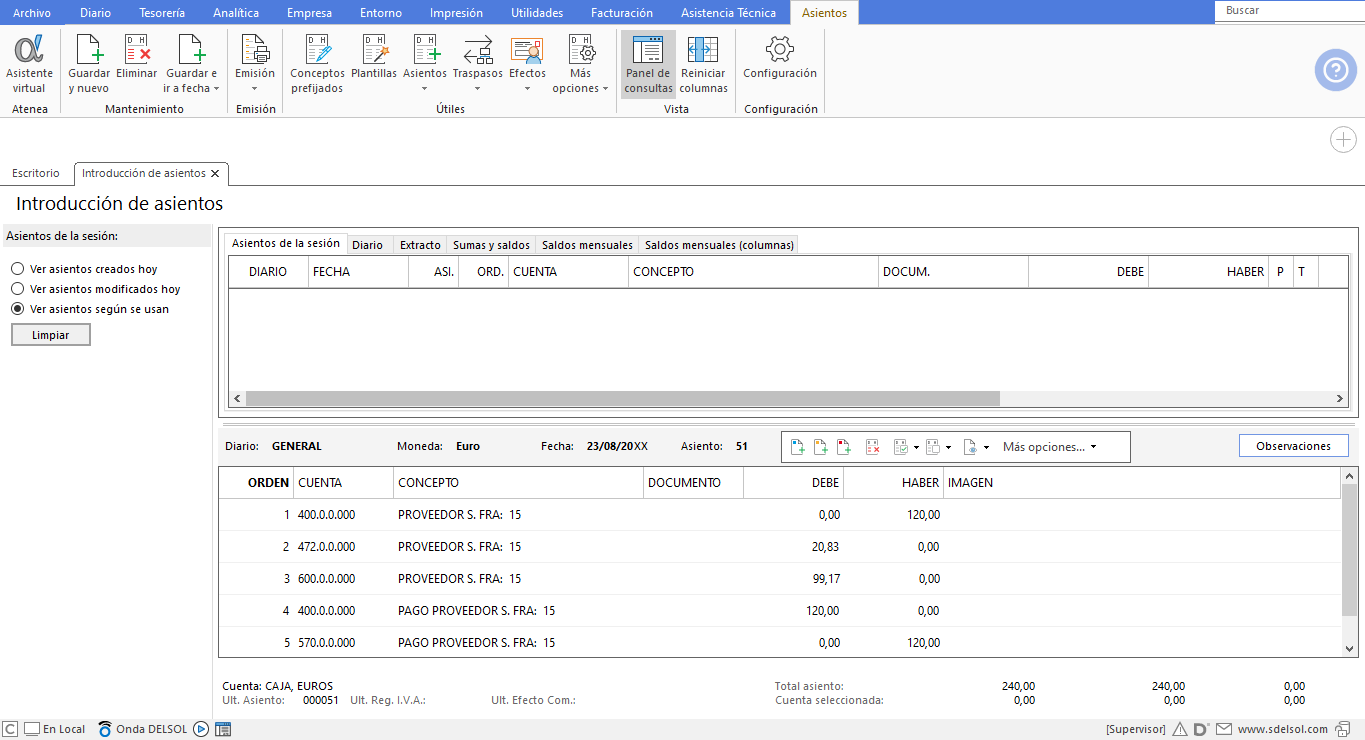Click the Observaciones button
Screen dimensions: 1365x740
[x=1293, y=446]
